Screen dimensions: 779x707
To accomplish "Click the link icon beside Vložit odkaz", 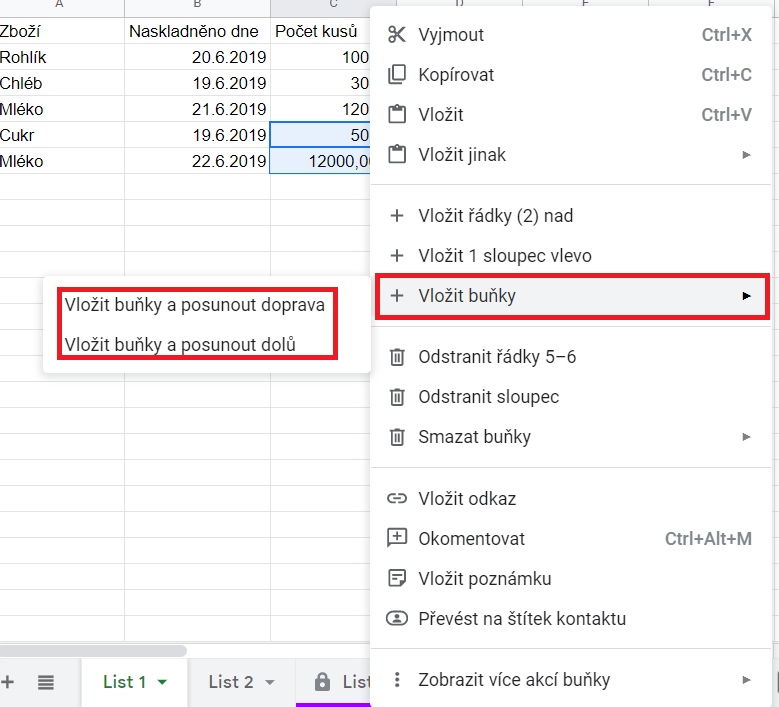I will pyautogui.click(x=397, y=498).
